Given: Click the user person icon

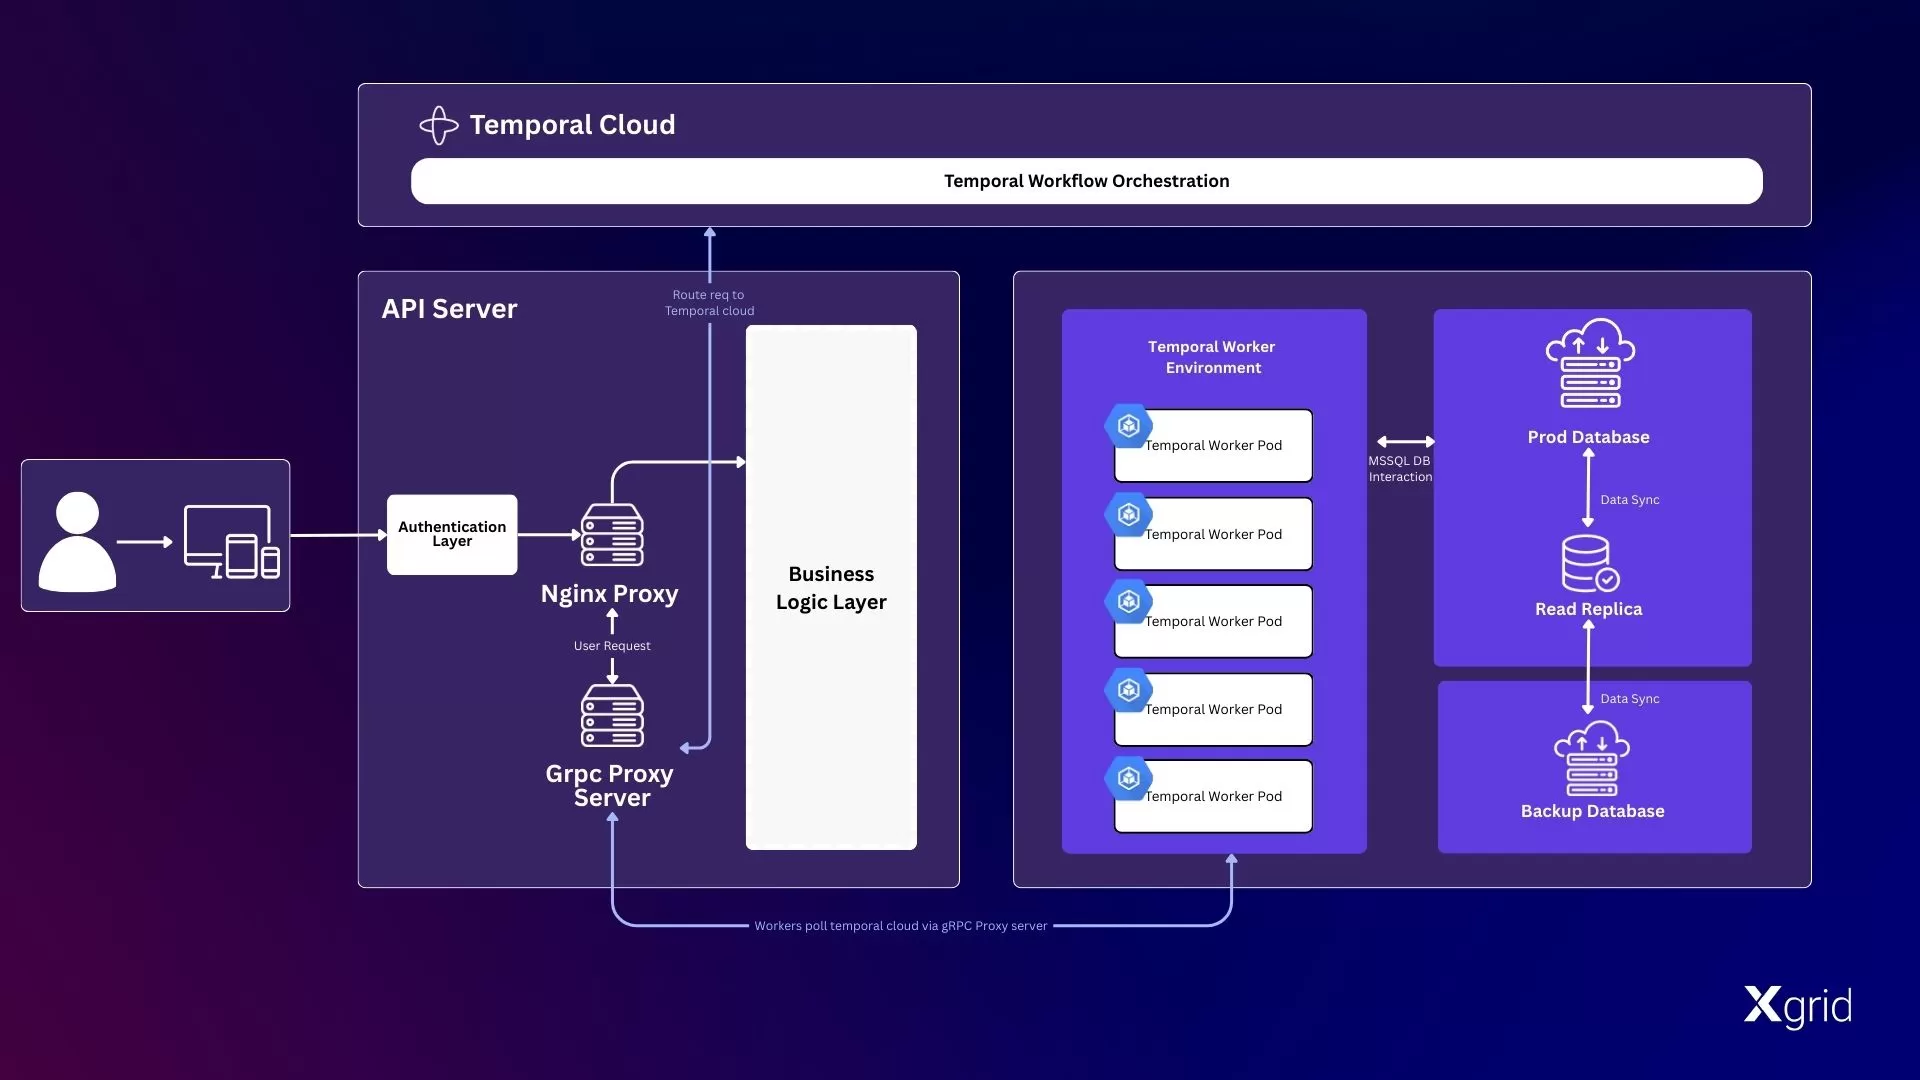Looking at the screenshot, I should pyautogui.click(x=77, y=541).
